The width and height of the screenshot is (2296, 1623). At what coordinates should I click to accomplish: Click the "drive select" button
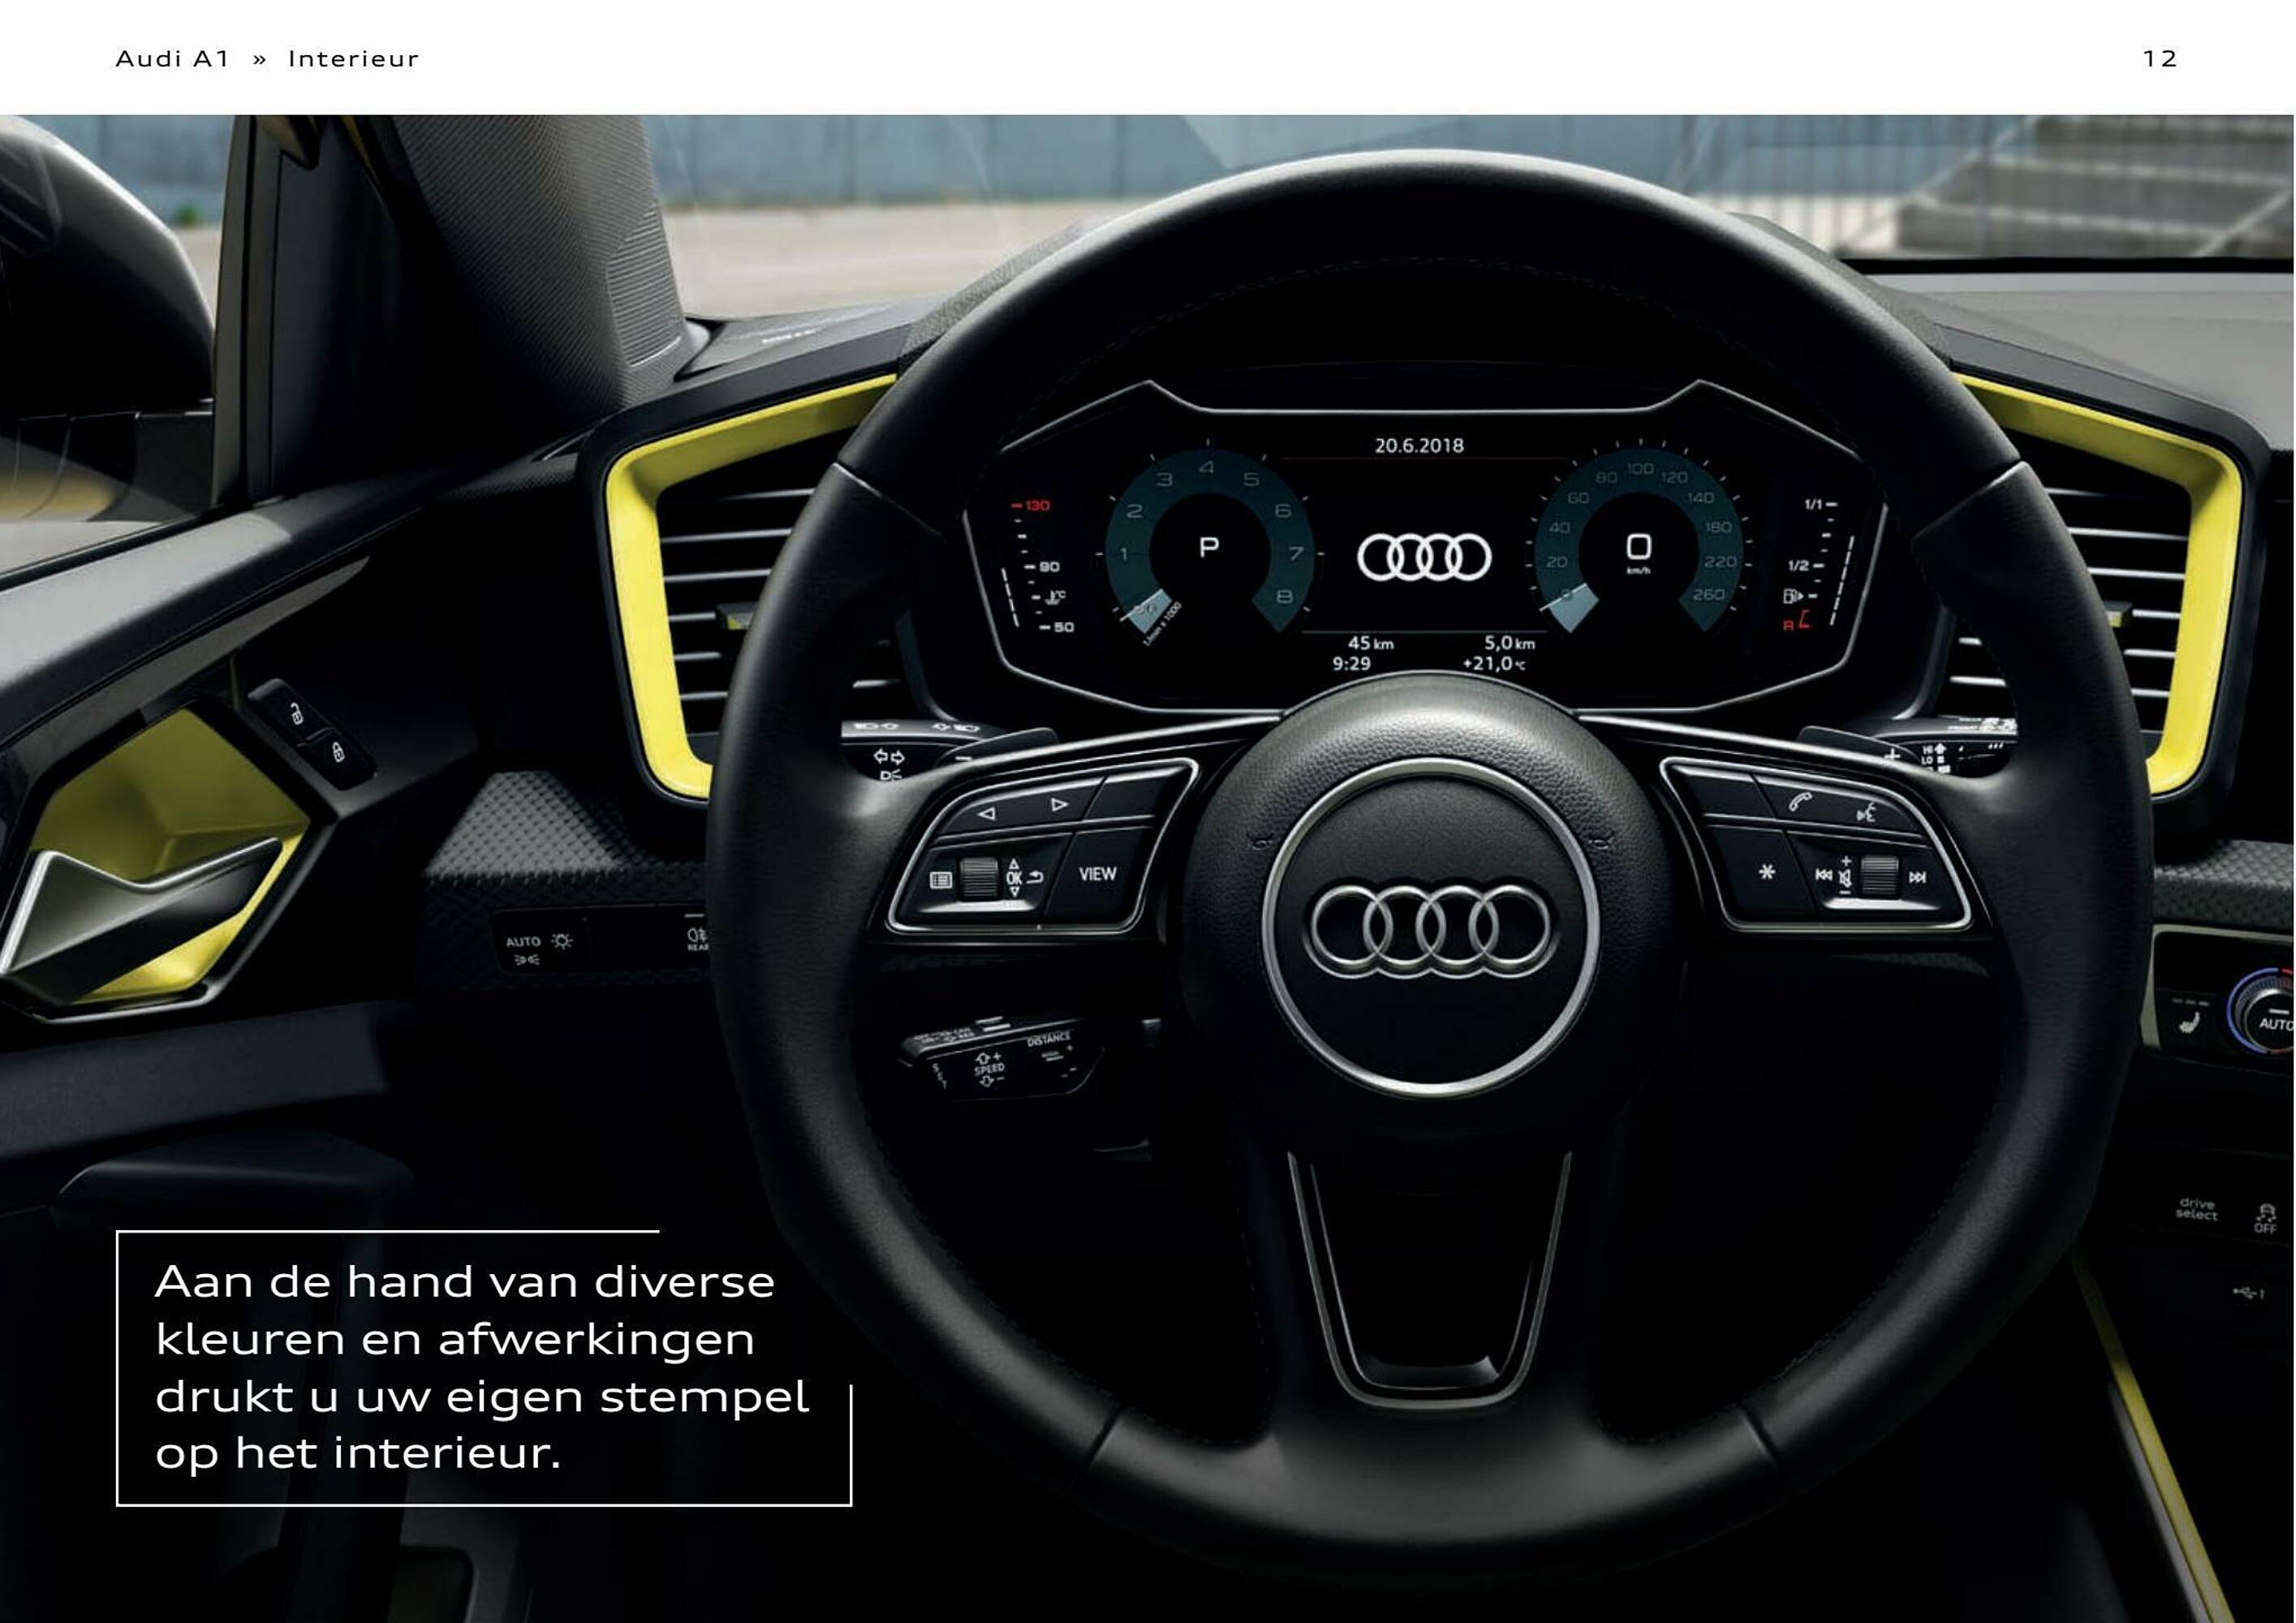click(x=2196, y=1209)
